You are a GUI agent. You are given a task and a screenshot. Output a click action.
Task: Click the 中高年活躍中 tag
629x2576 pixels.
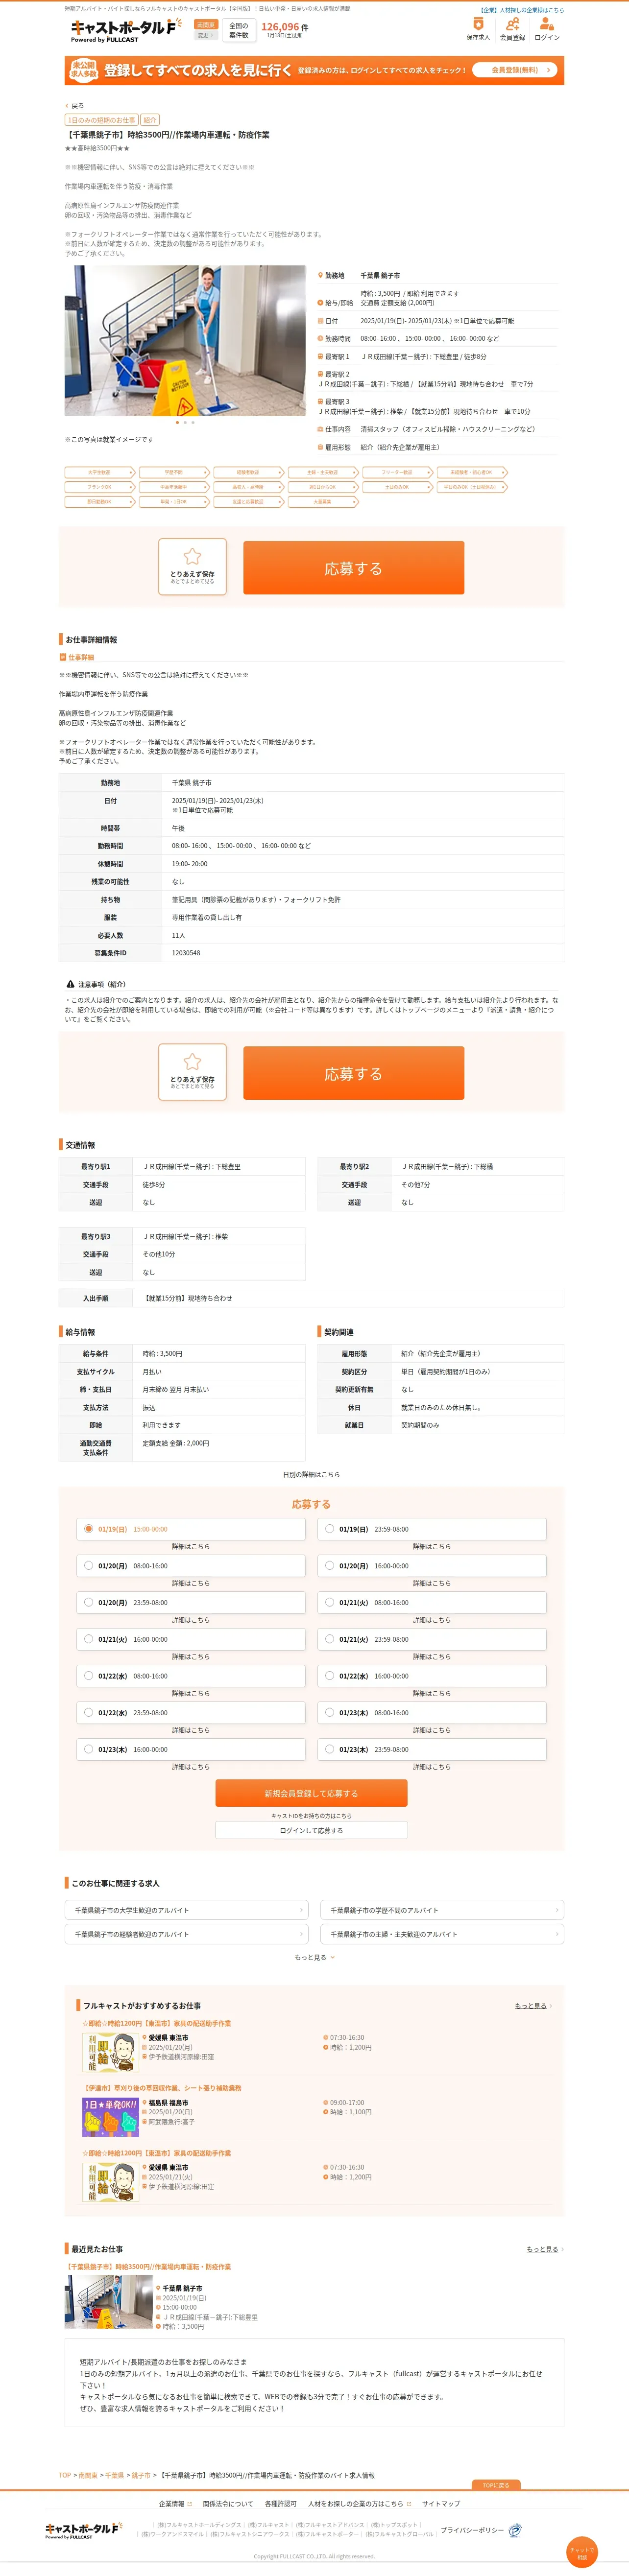click(174, 487)
